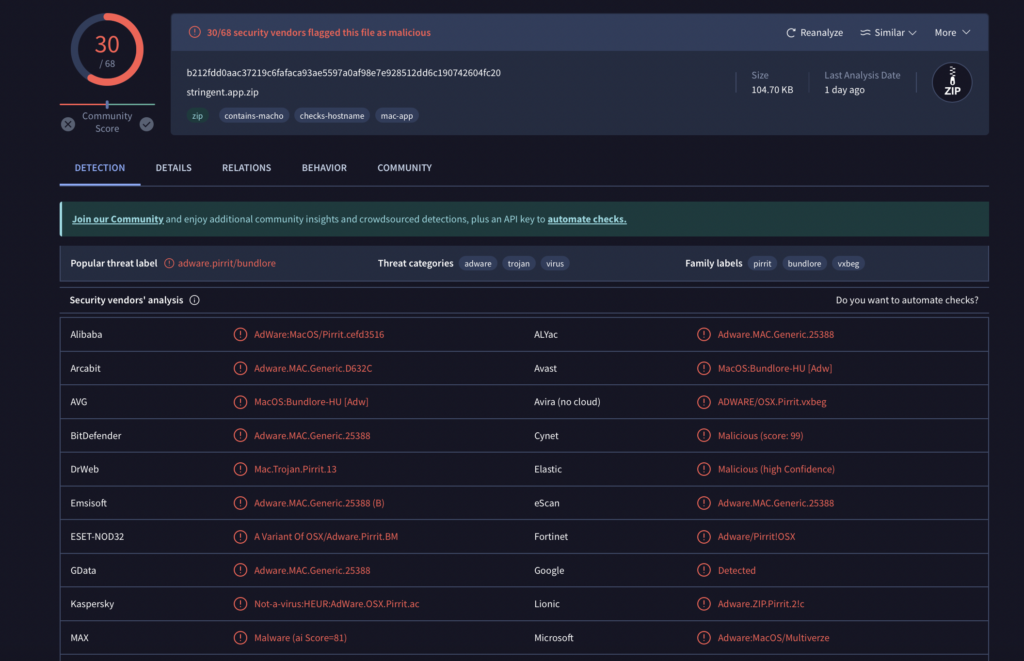Click the adware.pirrit/bundlore threat label
The image size is (1024, 661).
coord(227,263)
